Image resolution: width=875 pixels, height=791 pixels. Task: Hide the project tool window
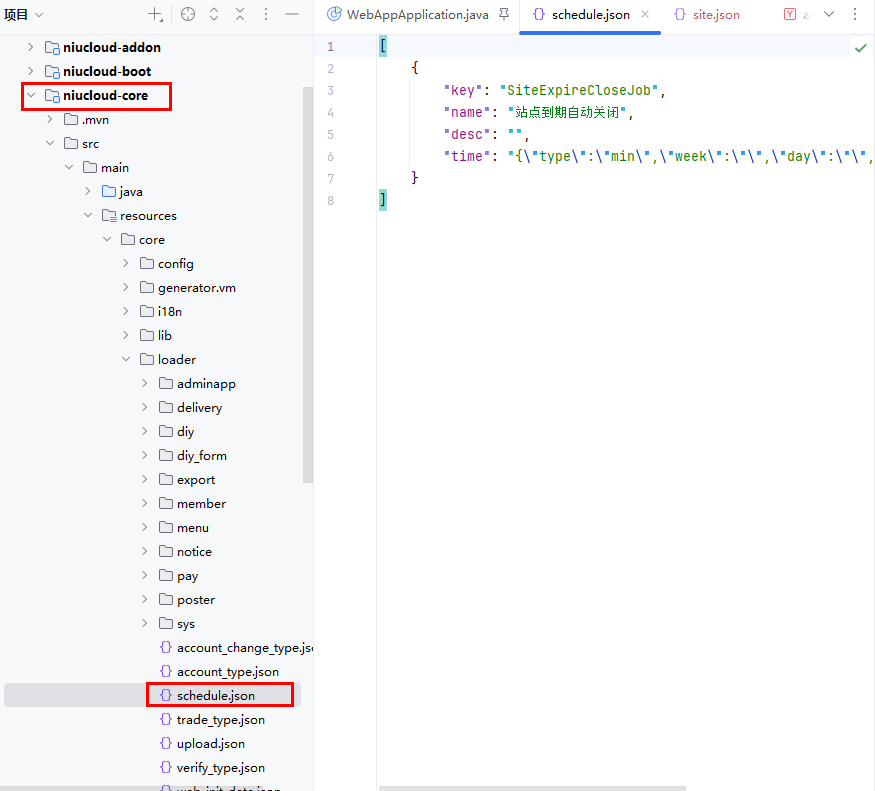(x=292, y=15)
